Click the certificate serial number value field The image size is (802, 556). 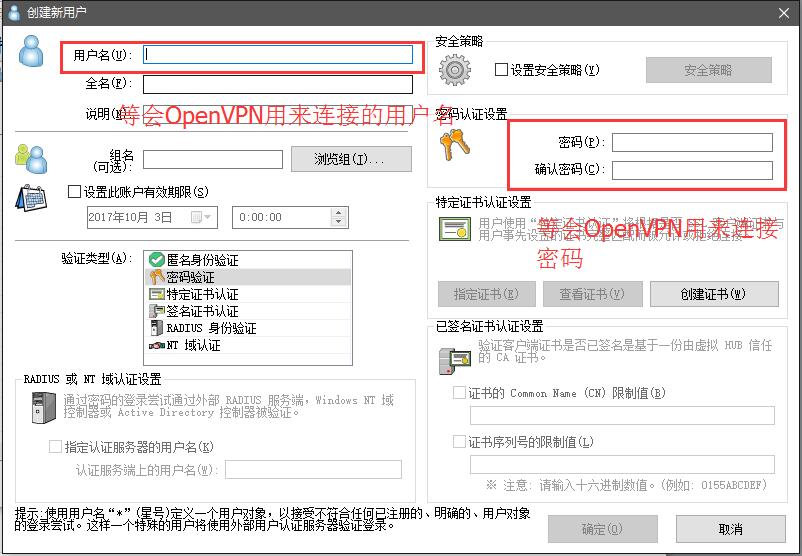point(622,464)
